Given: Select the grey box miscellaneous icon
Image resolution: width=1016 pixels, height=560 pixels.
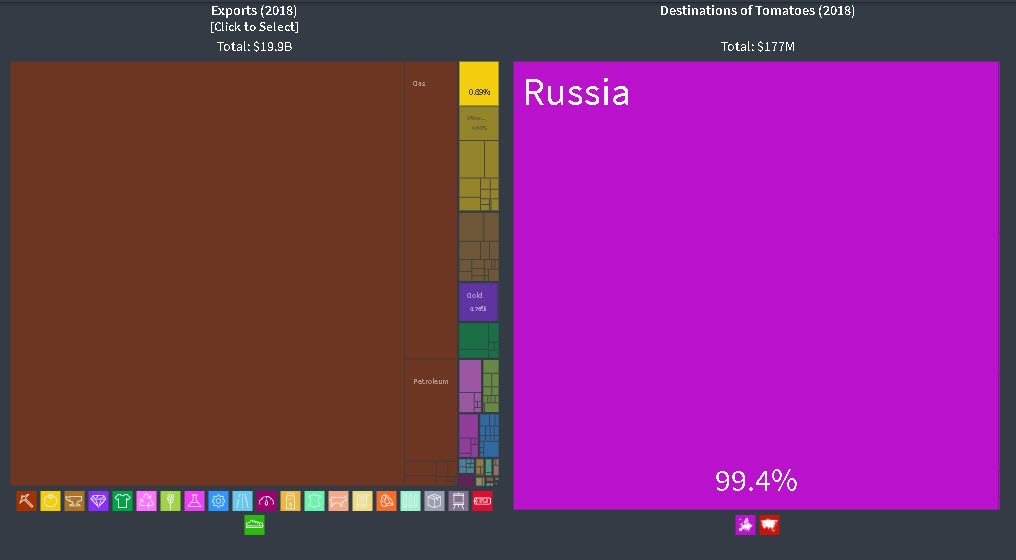Looking at the screenshot, I should [434, 501].
